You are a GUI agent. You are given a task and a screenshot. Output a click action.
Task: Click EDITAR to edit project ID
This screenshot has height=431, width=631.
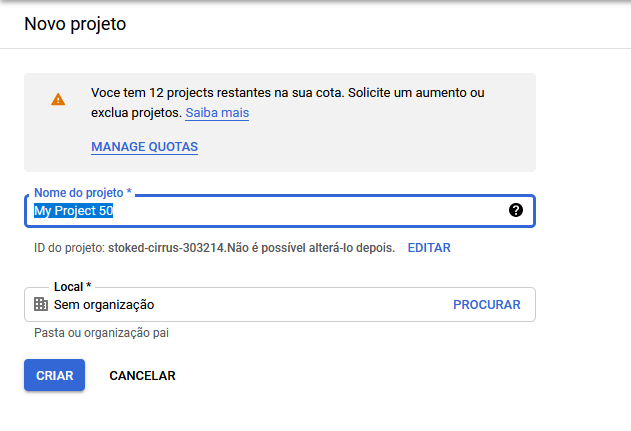pyautogui.click(x=429, y=248)
